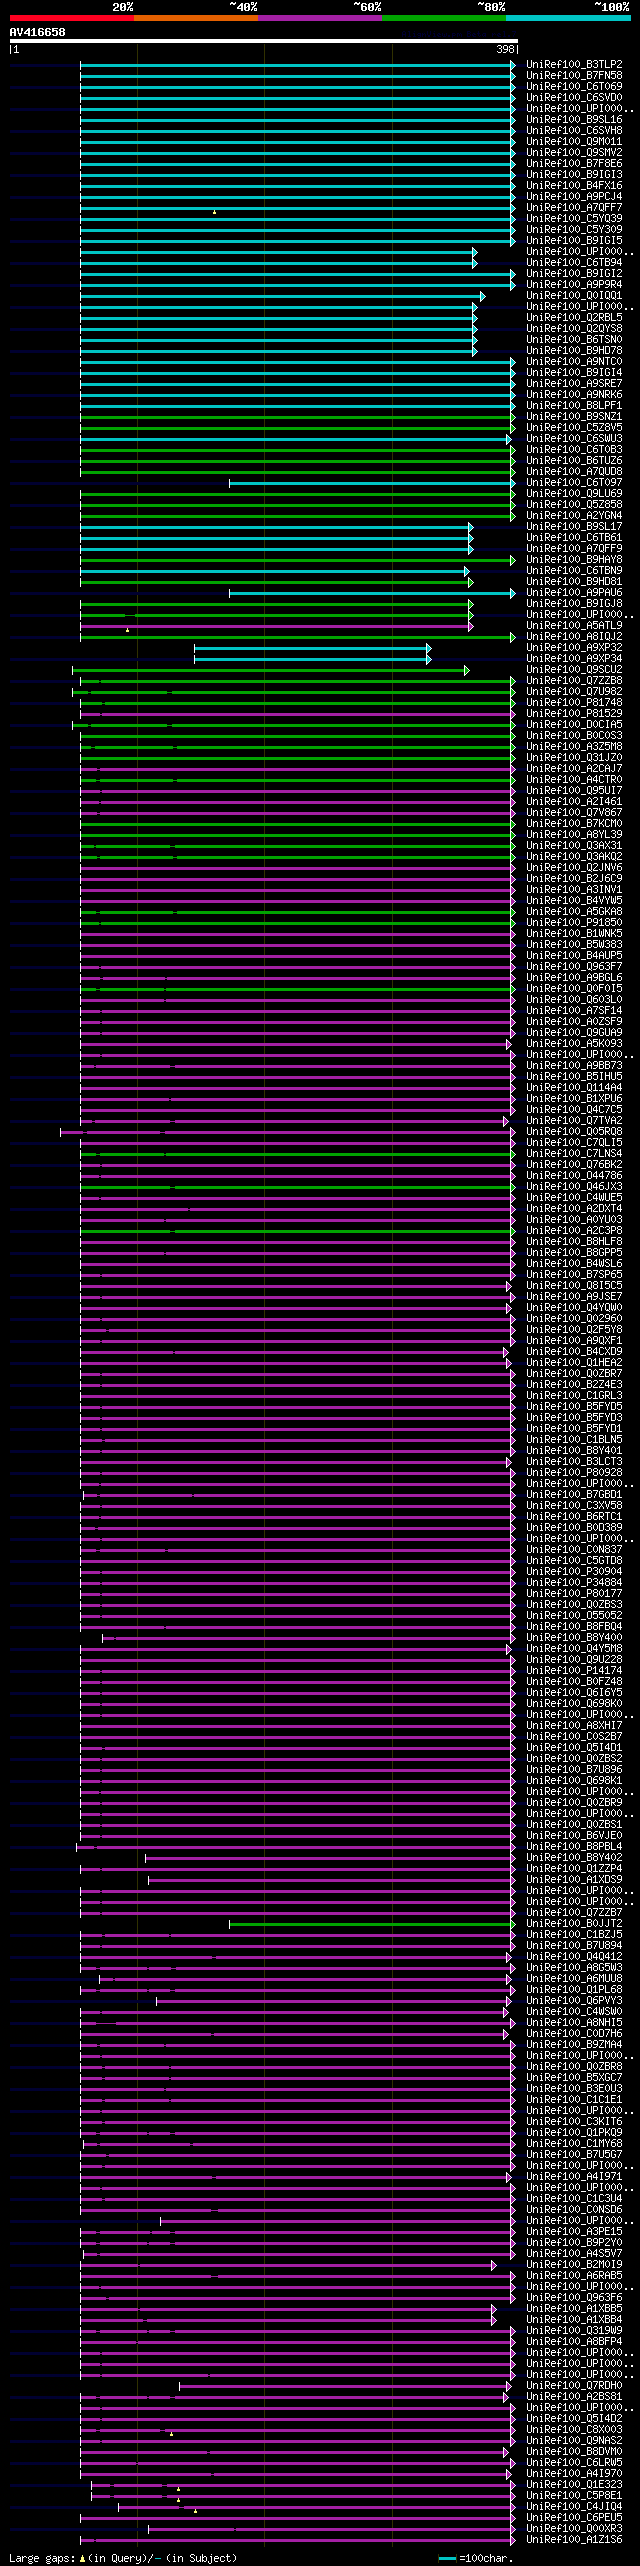The height and width of the screenshot is (2566, 640).
Task: Select hit UniRef100_Q5I4D2
Action: [x=574, y=2419]
